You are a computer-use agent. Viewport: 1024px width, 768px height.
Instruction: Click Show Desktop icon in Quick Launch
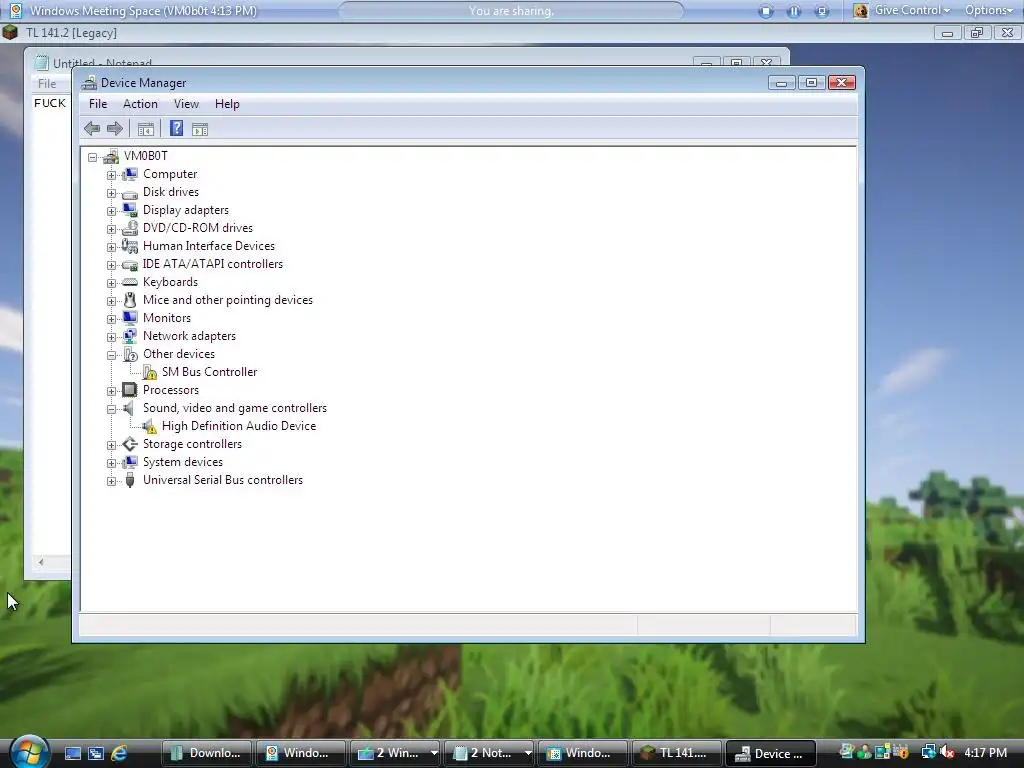72,753
